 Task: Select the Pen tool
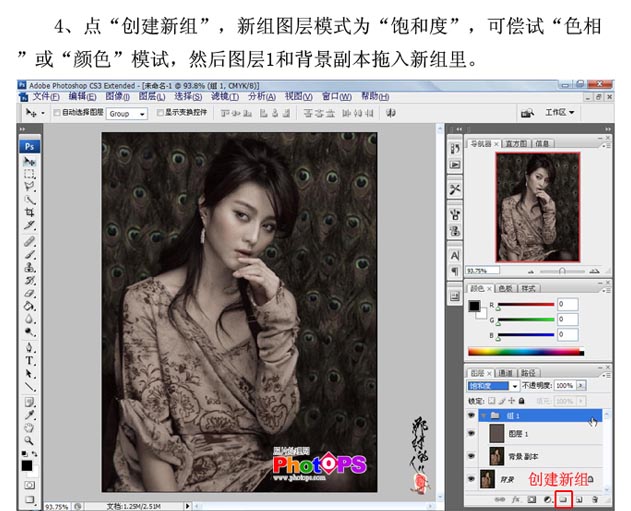coord(29,347)
